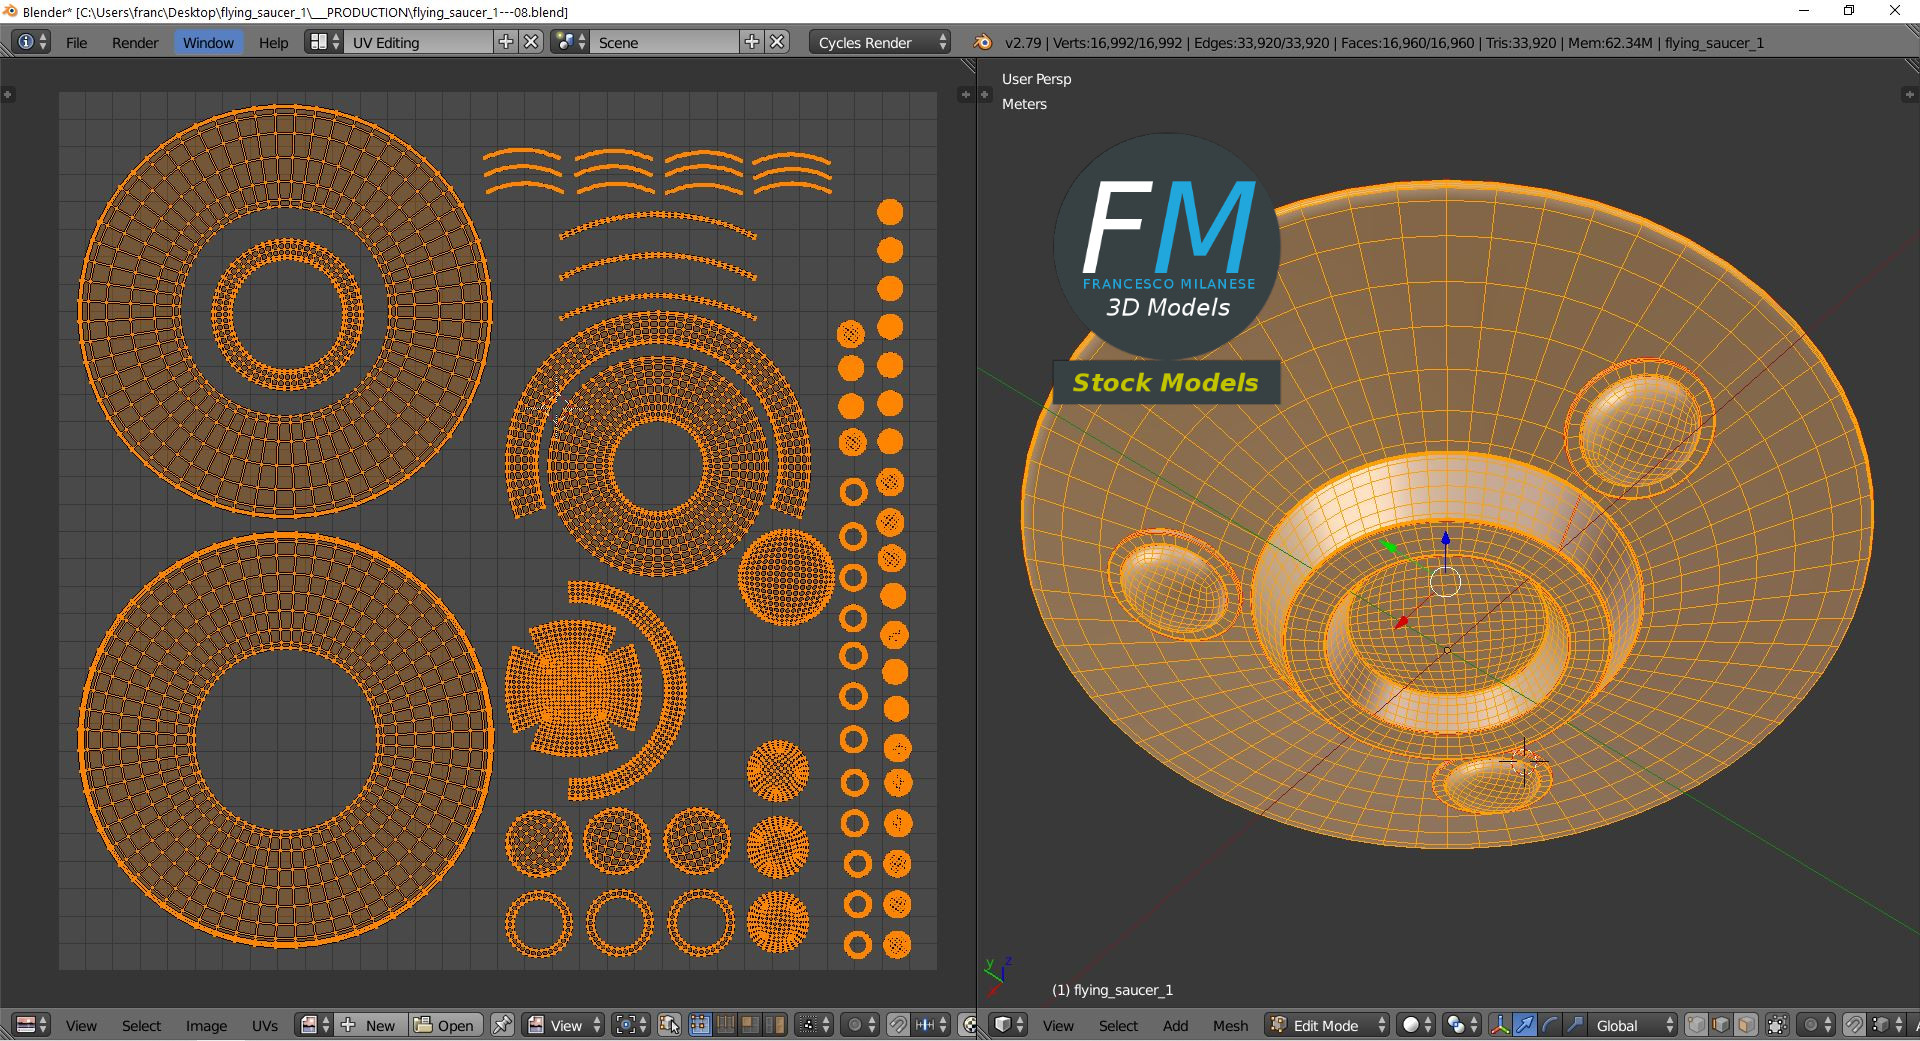Open the 3D viewport Select menu
The width and height of the screenshot is (1920, 1041).
coord(1118,1025)
